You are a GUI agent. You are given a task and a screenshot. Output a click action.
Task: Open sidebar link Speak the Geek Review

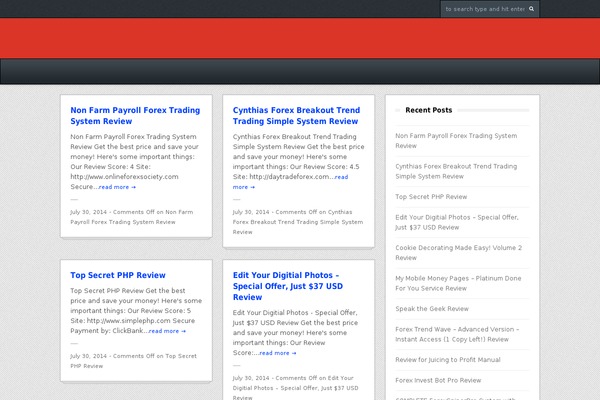432,309
